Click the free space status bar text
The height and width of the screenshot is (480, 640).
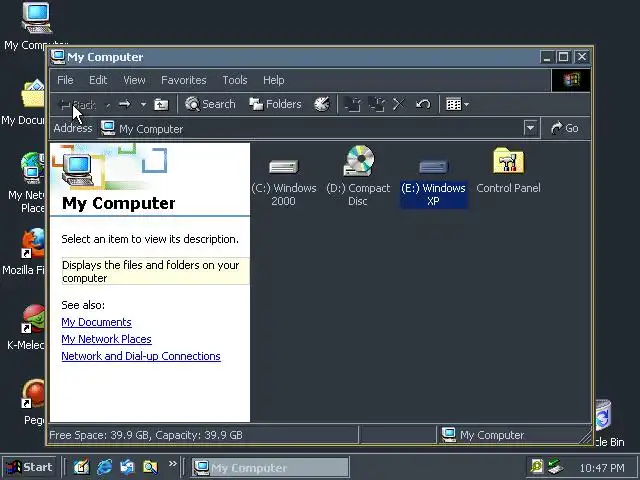click(146, 435)
